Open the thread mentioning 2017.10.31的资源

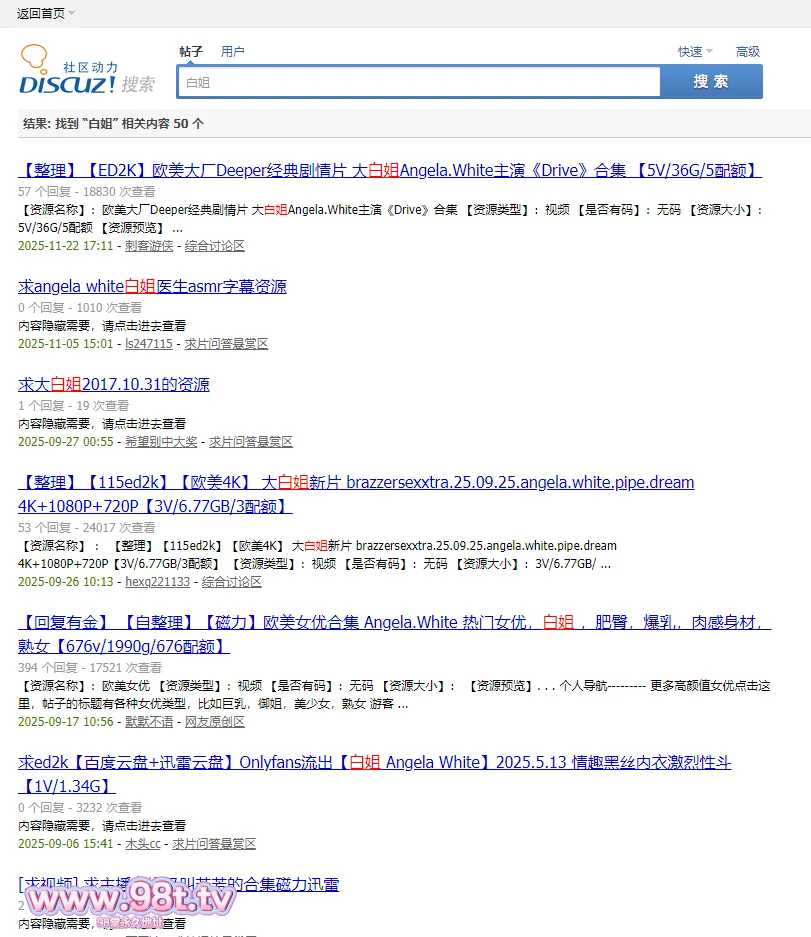(114, 385)
